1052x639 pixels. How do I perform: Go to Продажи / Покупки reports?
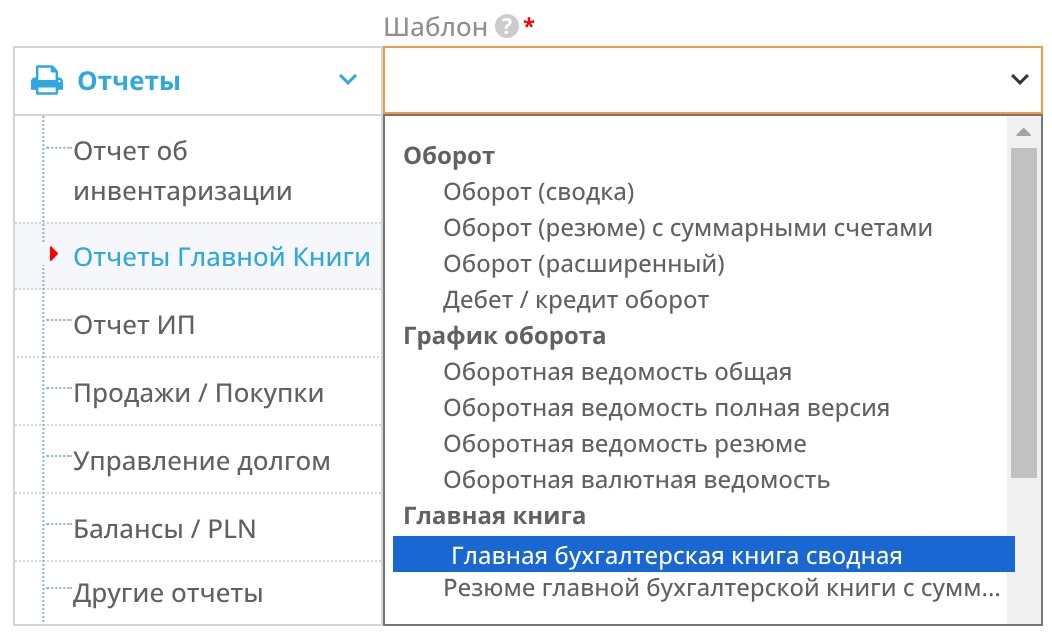198,393
